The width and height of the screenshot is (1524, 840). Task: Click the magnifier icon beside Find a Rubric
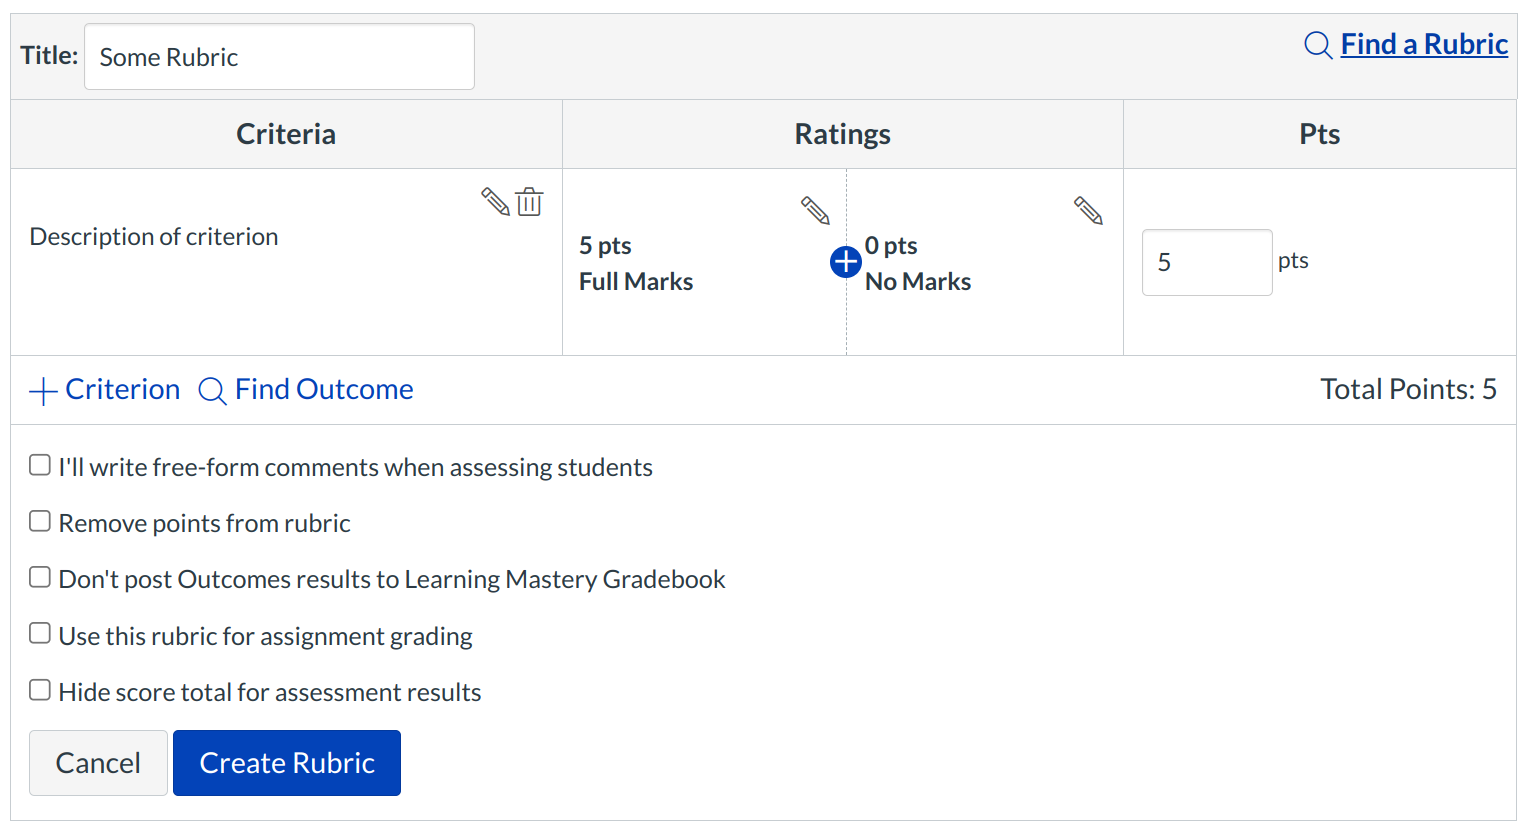point(1318,45)
